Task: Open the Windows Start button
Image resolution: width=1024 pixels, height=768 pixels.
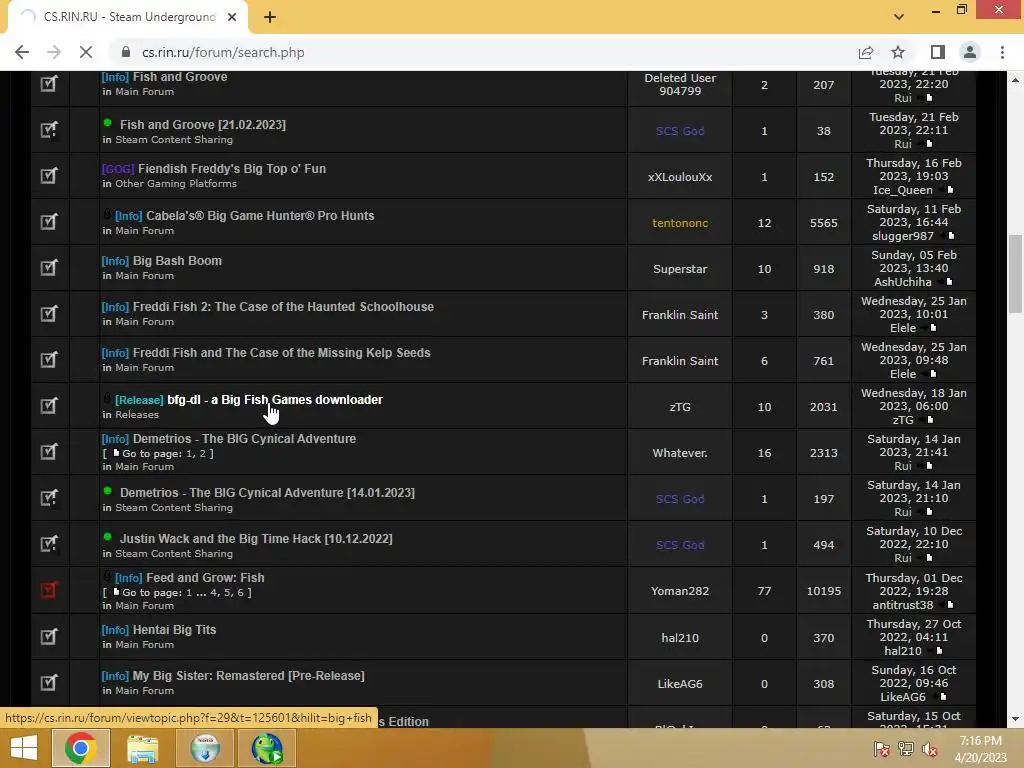Action: coord(24,748)
